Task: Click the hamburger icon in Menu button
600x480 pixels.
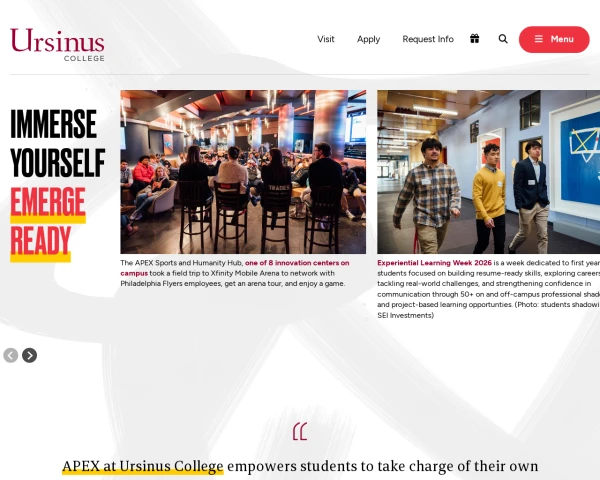Action: [x=538, y=39]
